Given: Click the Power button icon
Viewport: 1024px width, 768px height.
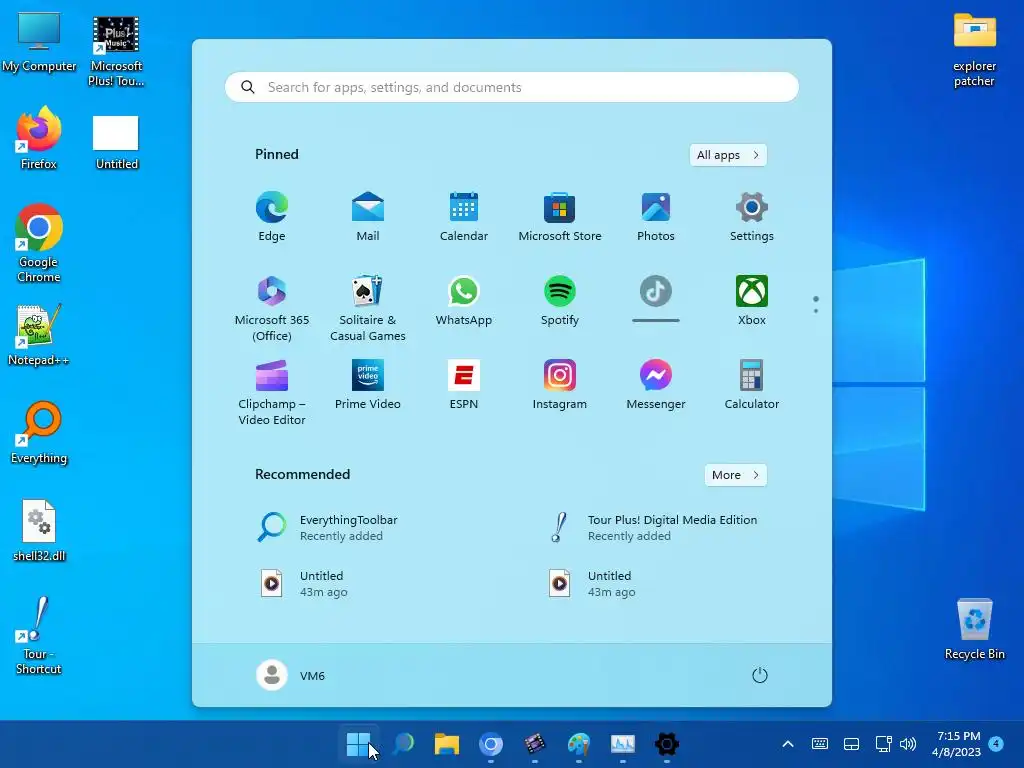Looking at the screenshot, I should pyautogui.click(x=760, y=675).
